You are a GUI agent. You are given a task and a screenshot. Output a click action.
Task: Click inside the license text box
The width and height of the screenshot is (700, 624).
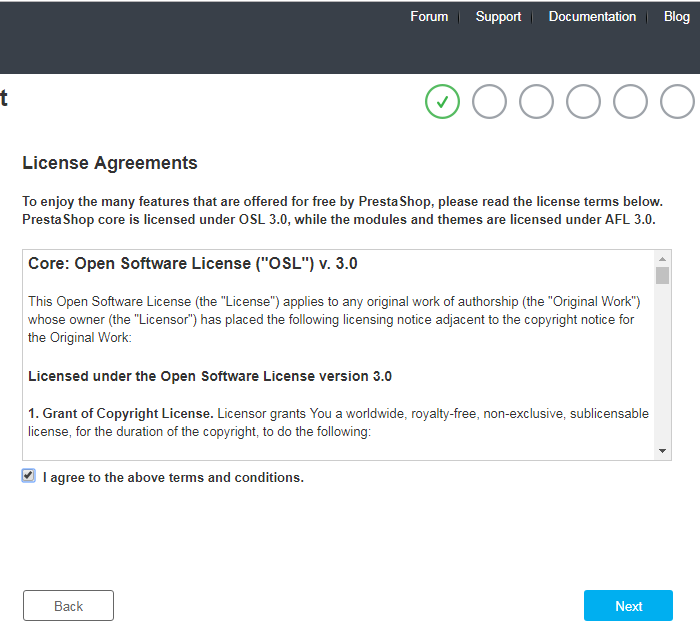(x=339, y=355)
